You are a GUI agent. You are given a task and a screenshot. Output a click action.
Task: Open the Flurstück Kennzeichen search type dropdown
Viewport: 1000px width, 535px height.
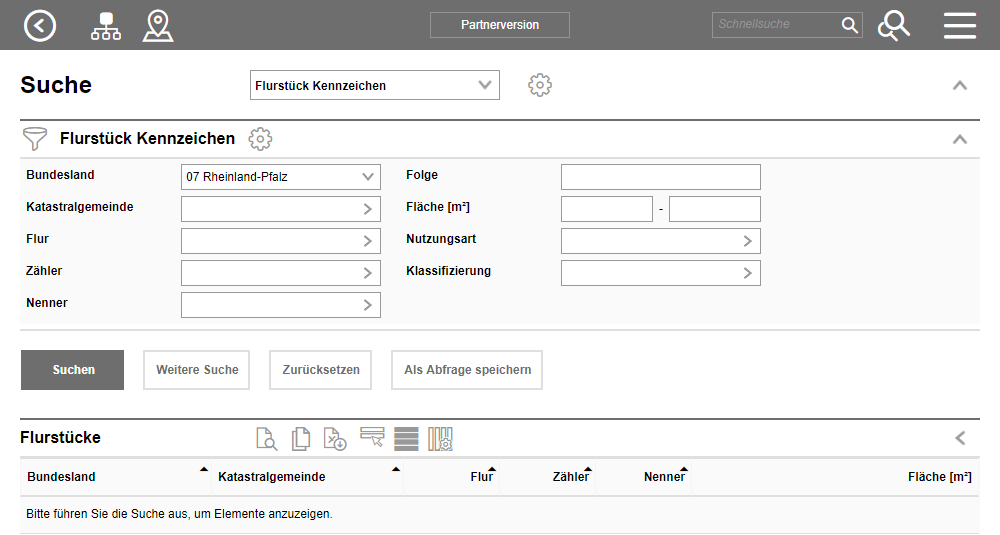[374, 86]
